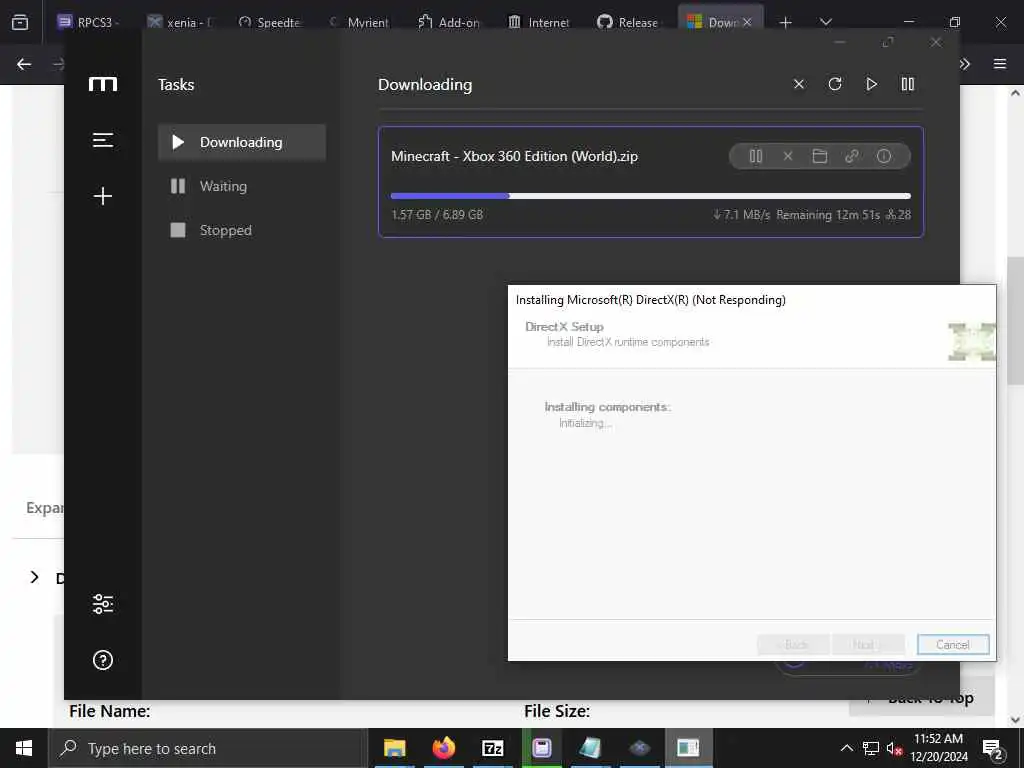Select Waiting in the Tasks list

pos(242,186)
